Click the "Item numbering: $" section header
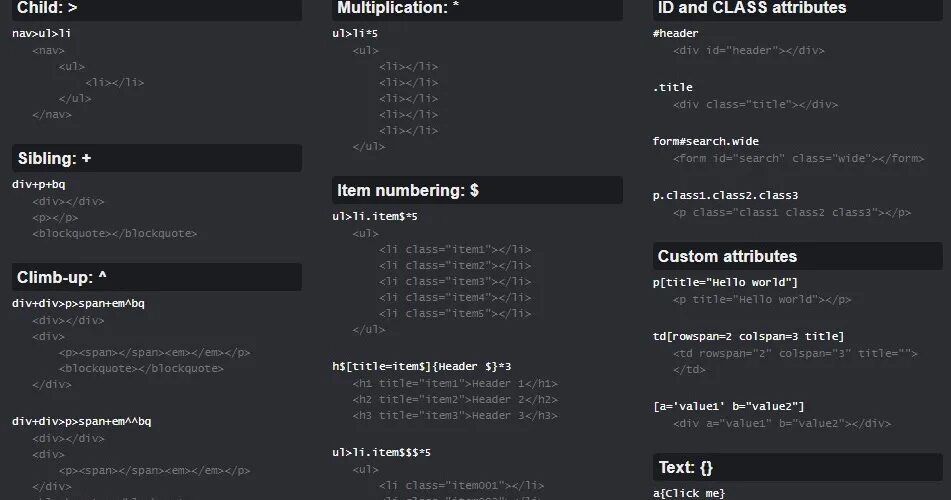The height and width of the screenshot is (500, 951). pos(407,190)
